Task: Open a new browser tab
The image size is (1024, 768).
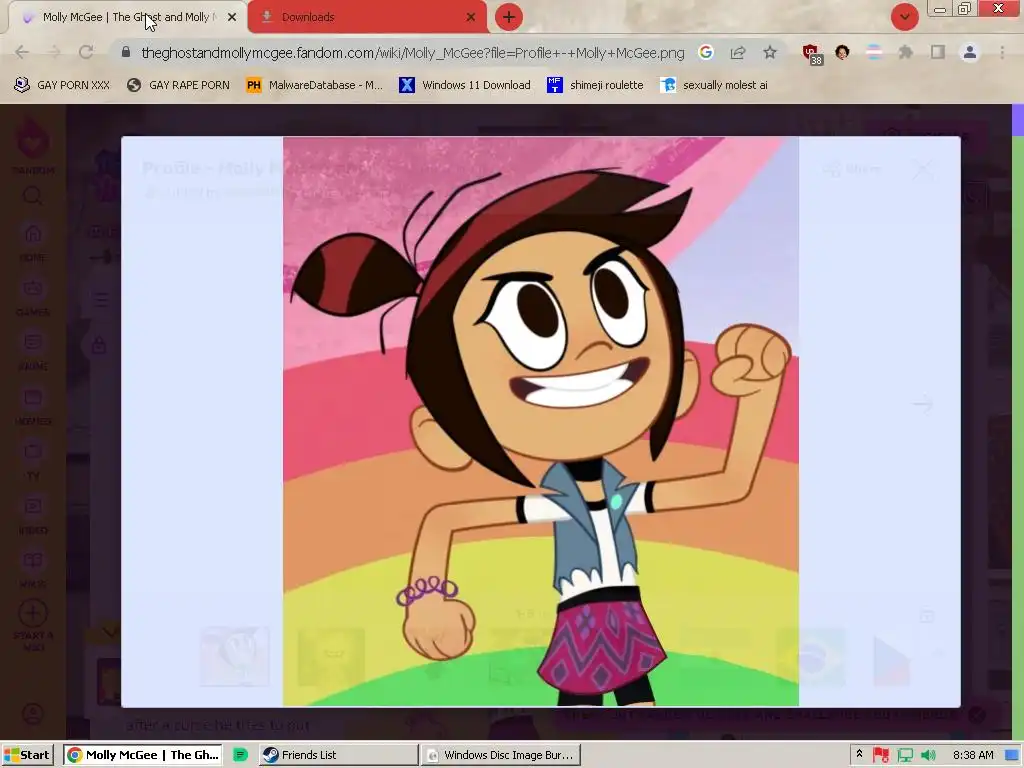Action: click(509, 17)
